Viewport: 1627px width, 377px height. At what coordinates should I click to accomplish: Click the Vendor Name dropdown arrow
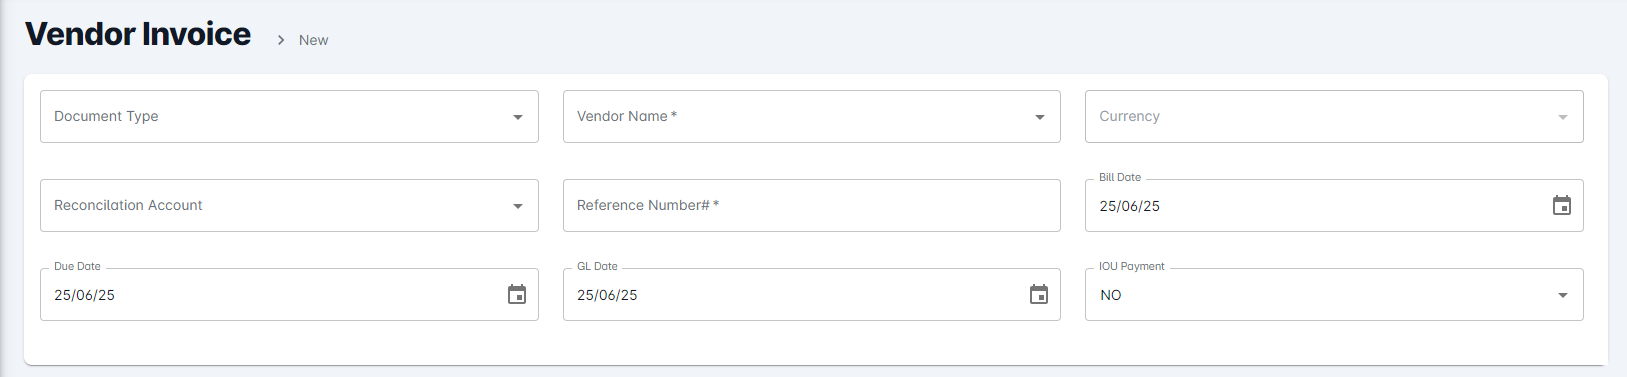(x=1040, y=117)
